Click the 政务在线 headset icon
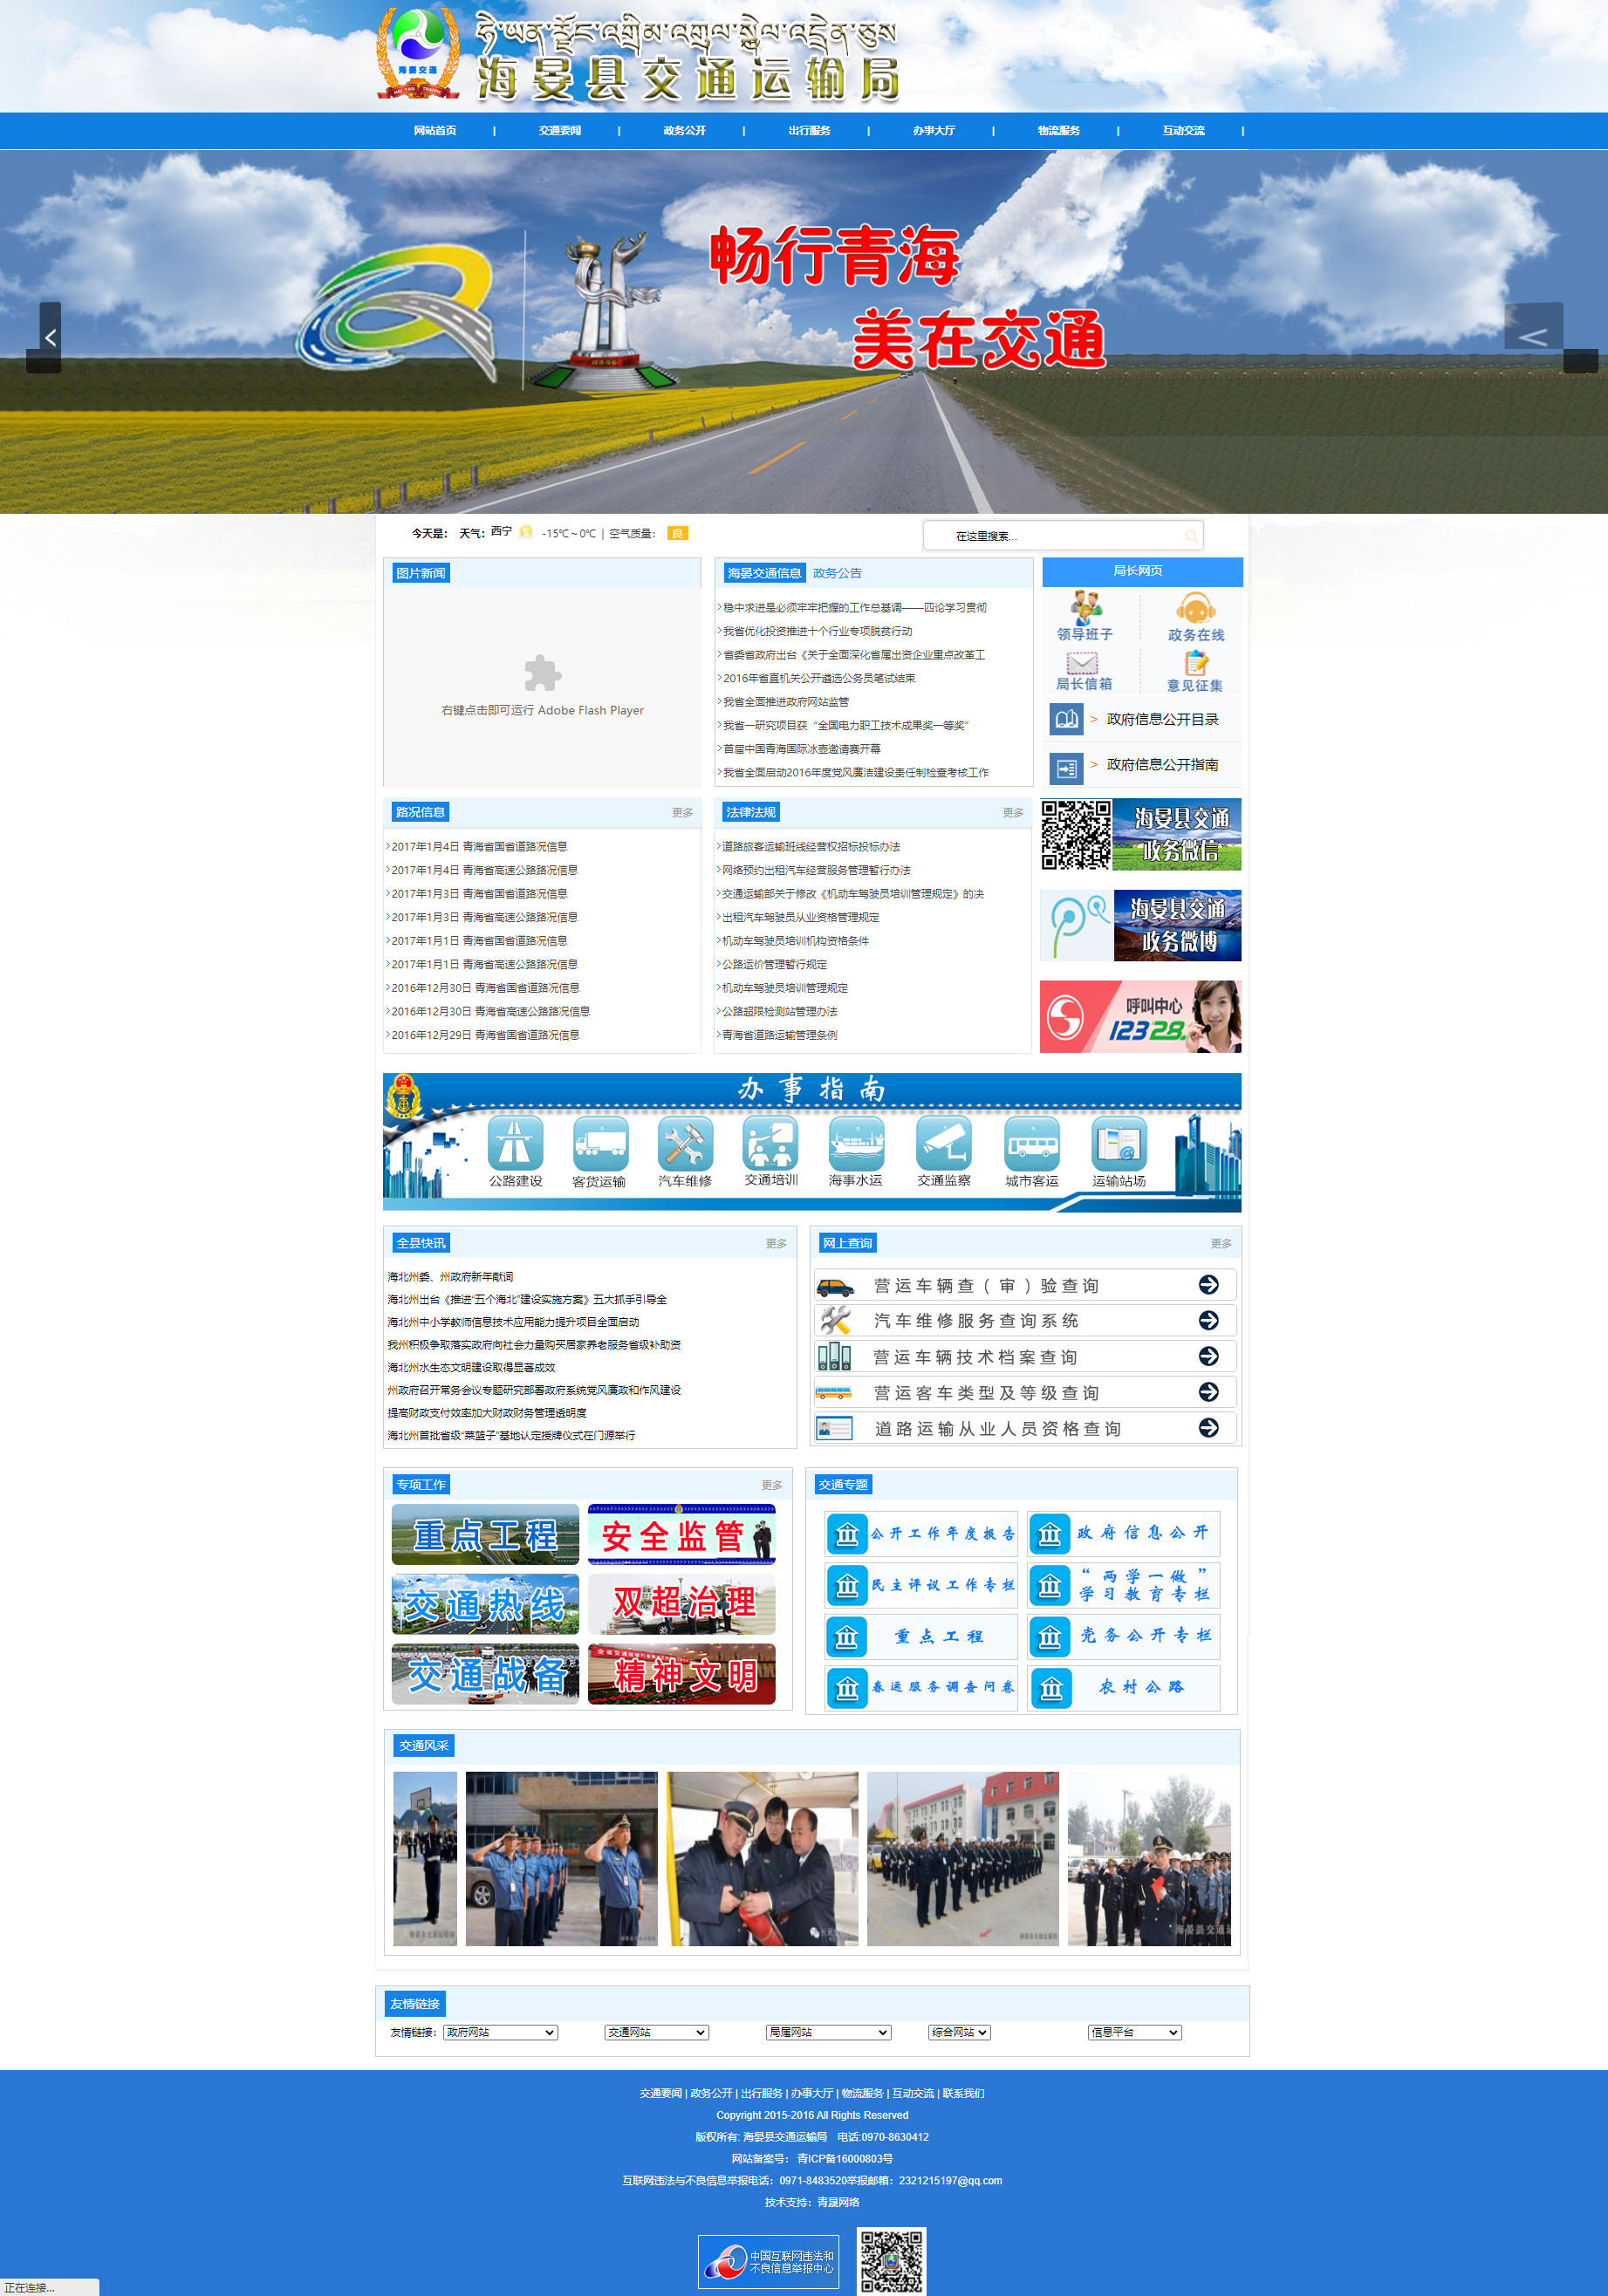 (x=1195, y=608)
